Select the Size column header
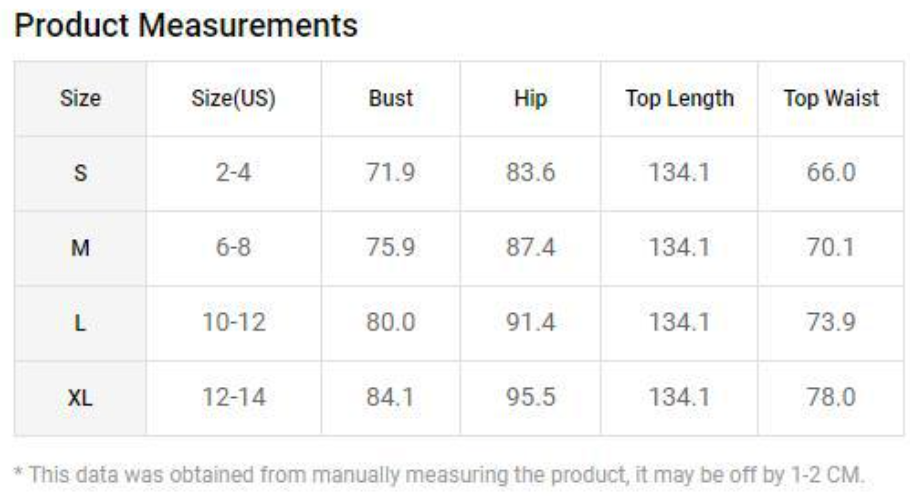The width and height of the screenshot is (910, 500). pos(80,99)
